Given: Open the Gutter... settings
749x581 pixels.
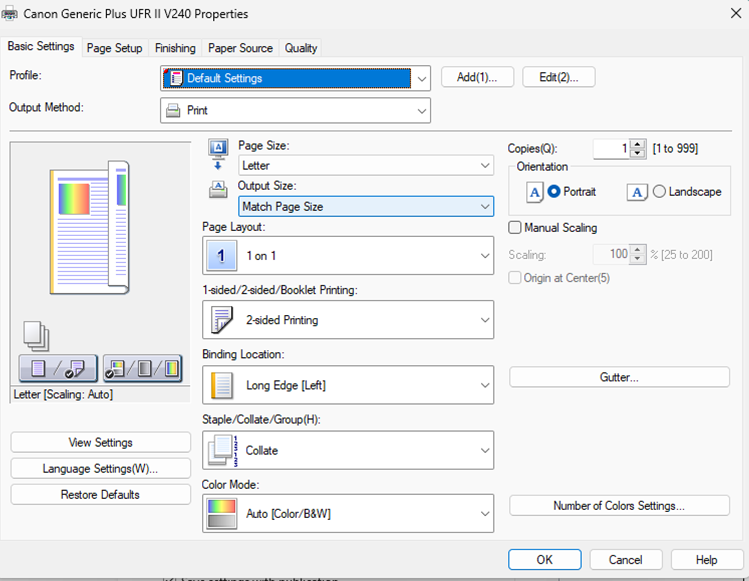Looking at the screenshot, I should point(619,377).
